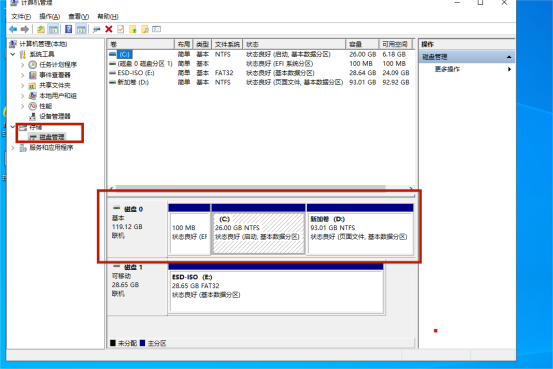Image resolution: width=553 pixels, height=369 pixels.
Task: Click the blue Back arrow in toolbar
Action: tap(13, 29)
